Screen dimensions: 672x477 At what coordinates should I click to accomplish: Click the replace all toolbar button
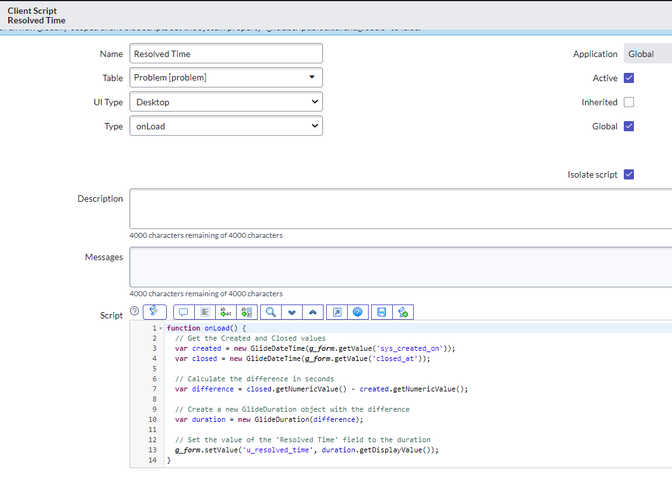(x=247, y=312)
